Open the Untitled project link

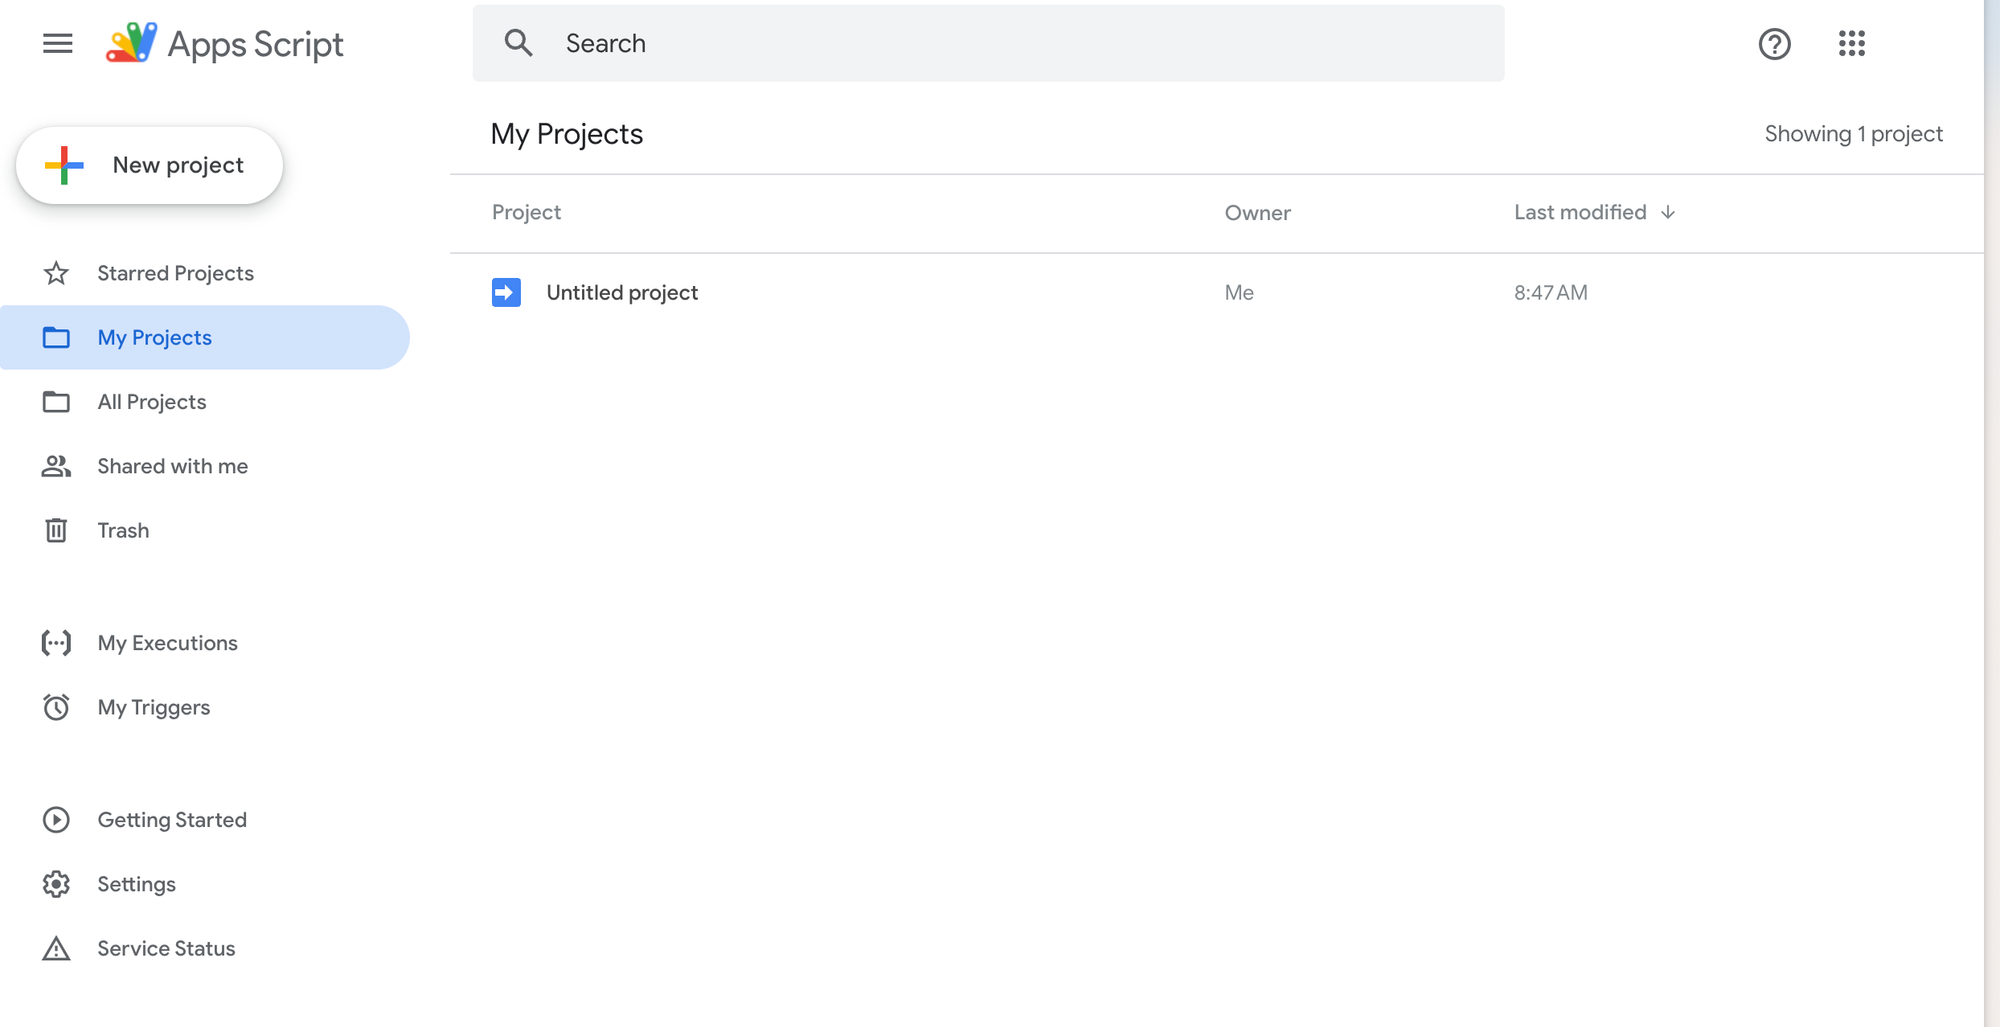[x=622, y=292]
